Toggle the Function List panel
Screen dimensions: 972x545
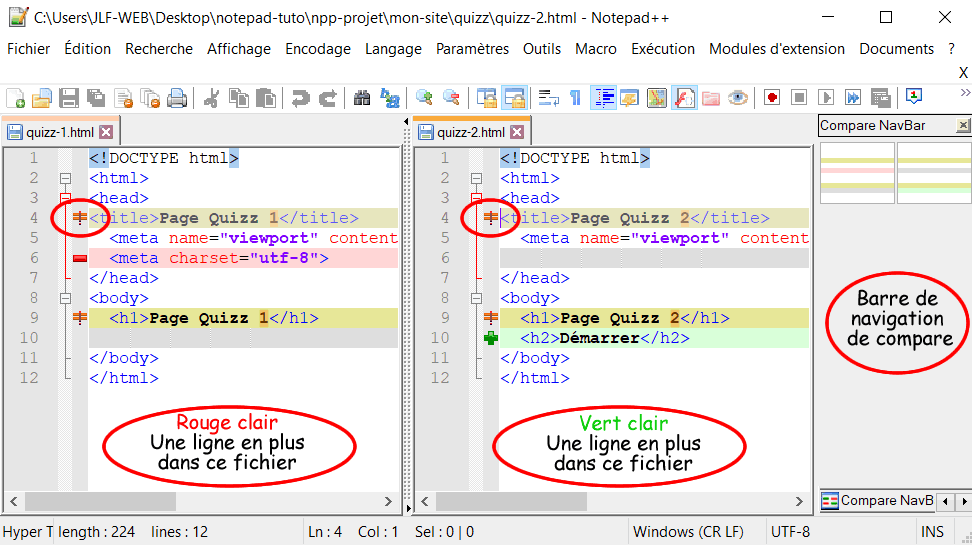(684, 98)
